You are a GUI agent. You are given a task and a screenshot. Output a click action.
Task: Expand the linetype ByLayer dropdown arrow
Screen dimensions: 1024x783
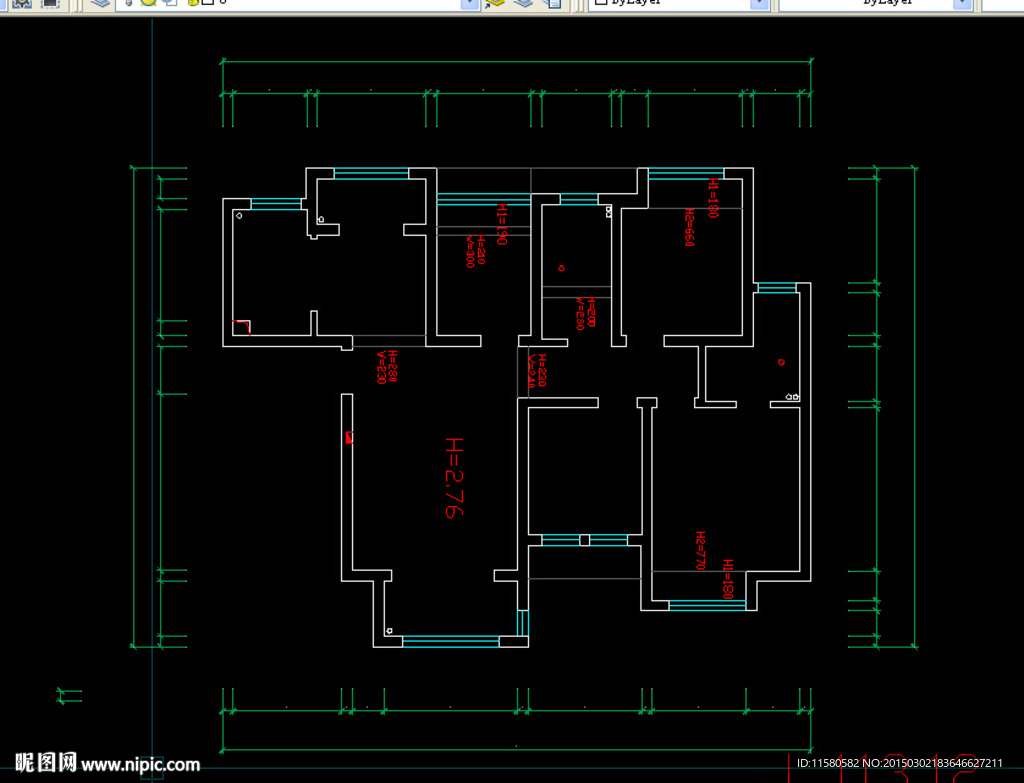[962, 4]
